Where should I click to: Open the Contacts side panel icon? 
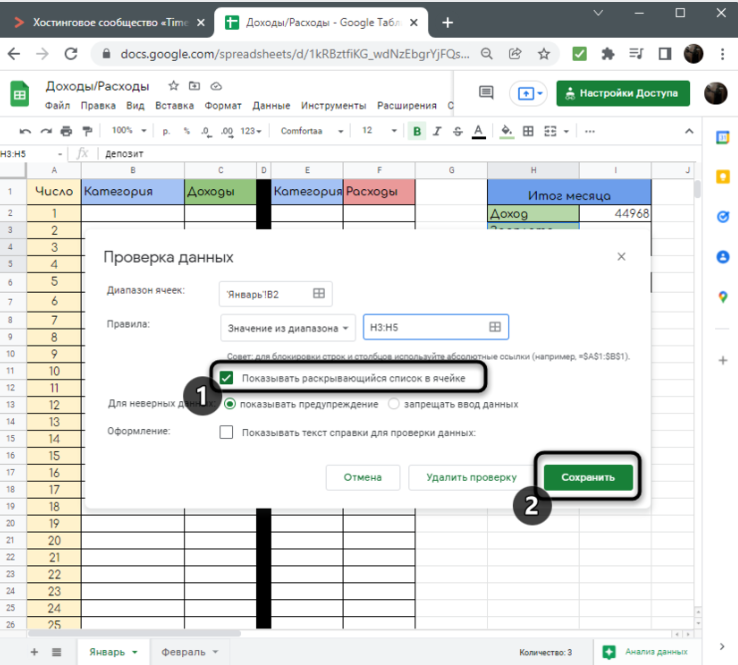[722, 257]
